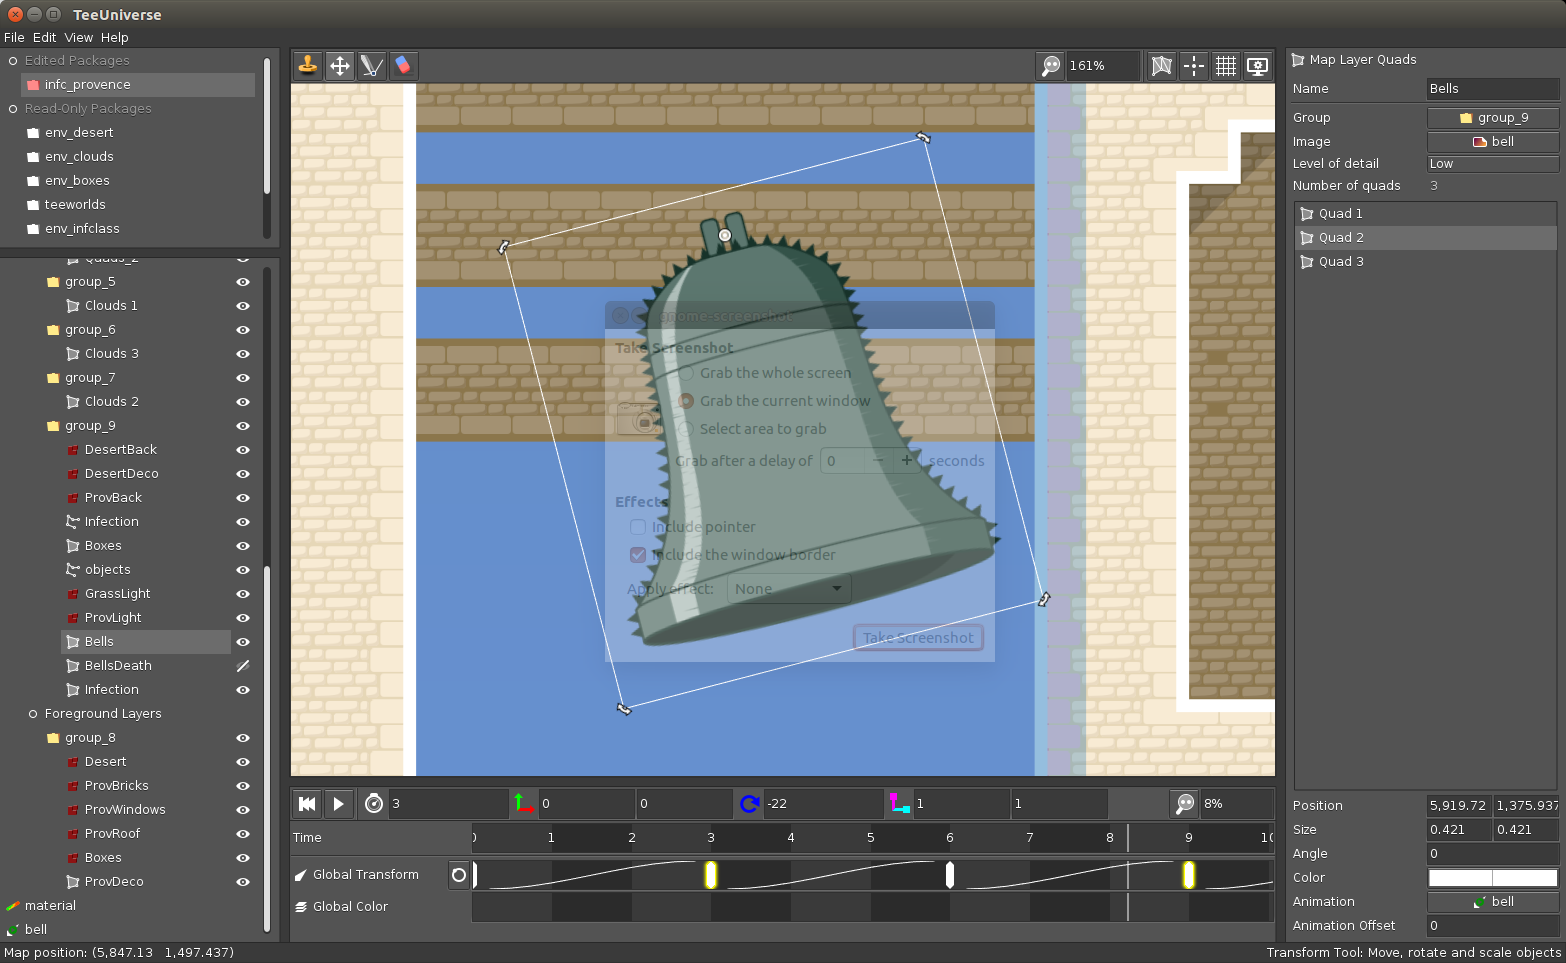
Task: Select the env_desert package
Action: tap(79, 133)
